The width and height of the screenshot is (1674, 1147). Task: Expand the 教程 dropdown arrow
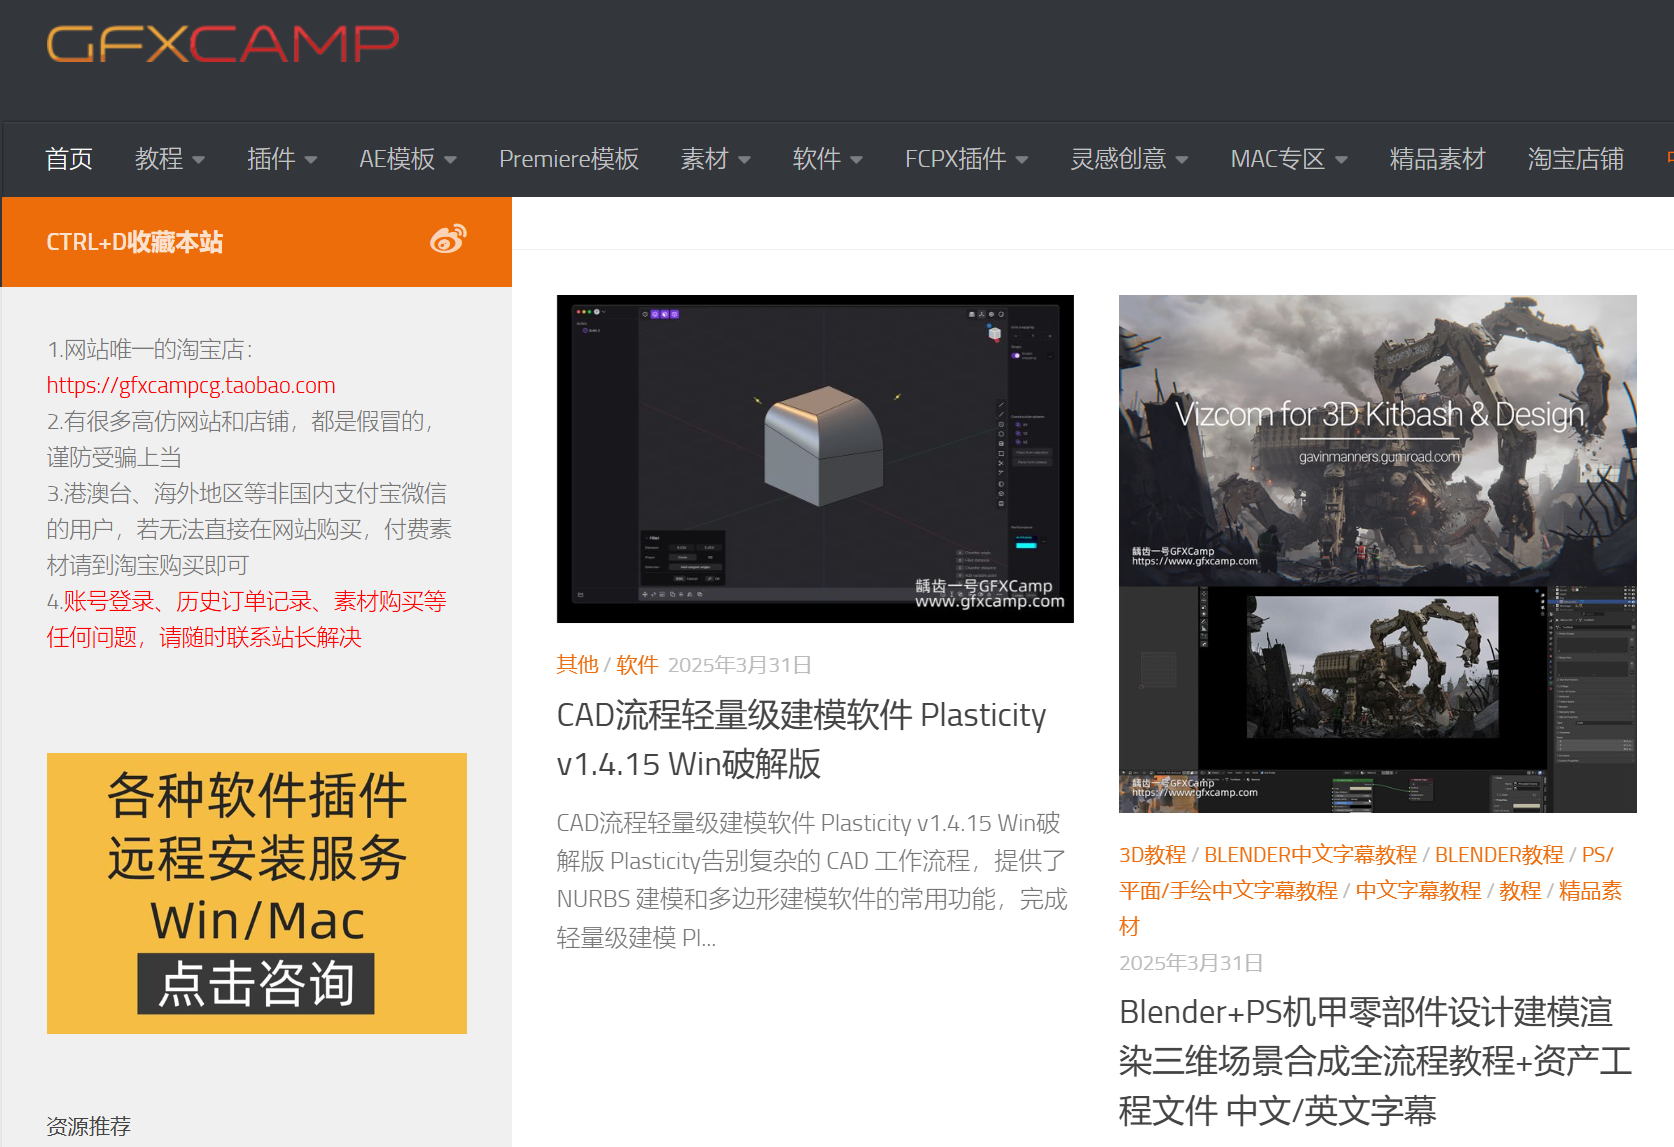(198, 160)
